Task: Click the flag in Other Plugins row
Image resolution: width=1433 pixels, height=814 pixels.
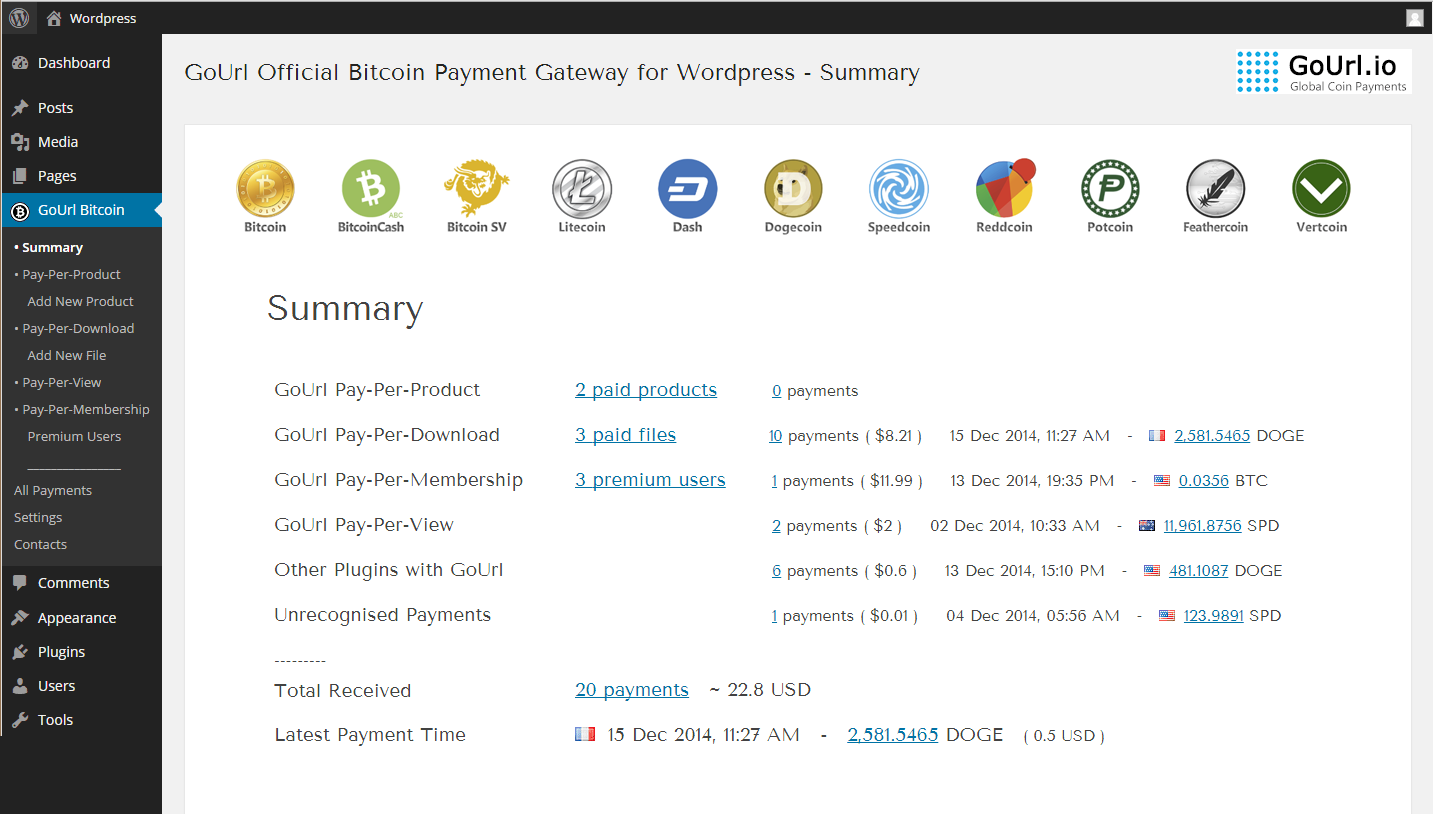Action: (x=1152, y=571)
